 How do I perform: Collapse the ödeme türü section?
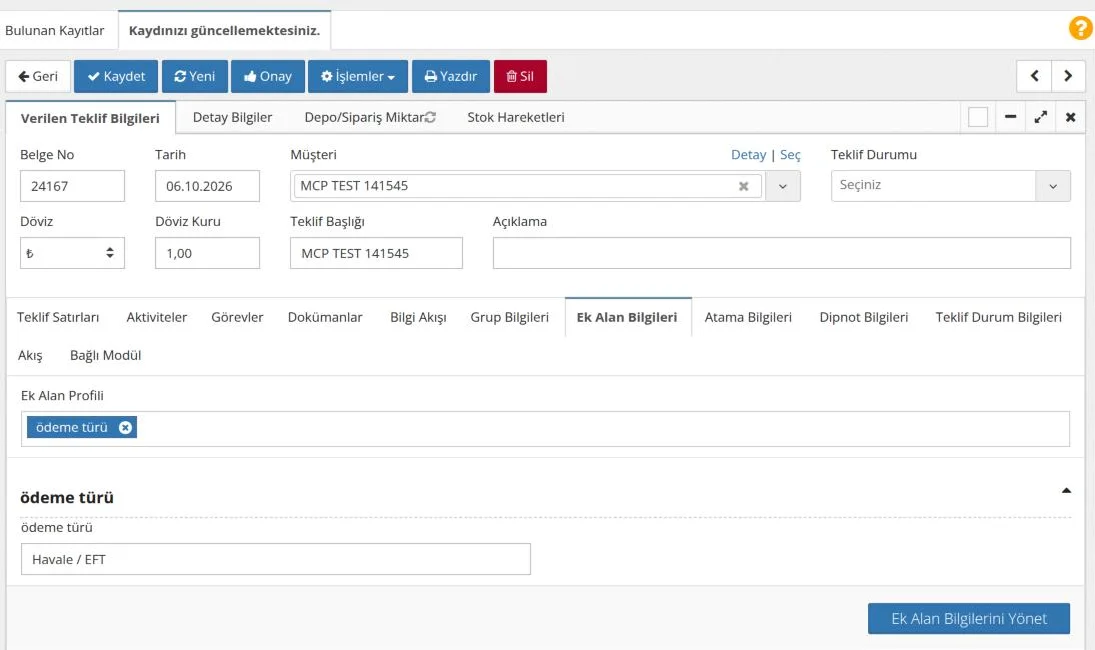1066,491
